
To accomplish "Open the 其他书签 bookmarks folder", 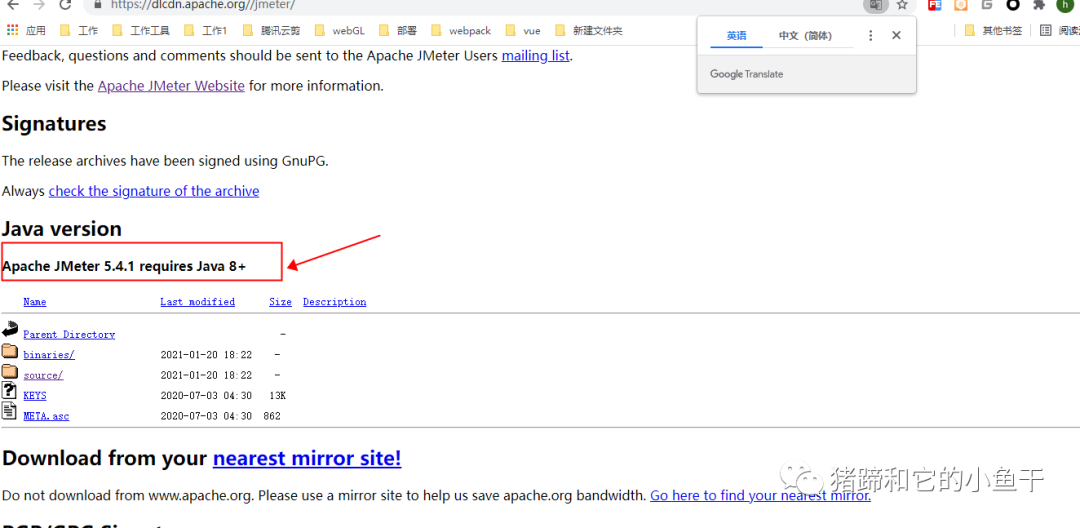I will [993, 30].
